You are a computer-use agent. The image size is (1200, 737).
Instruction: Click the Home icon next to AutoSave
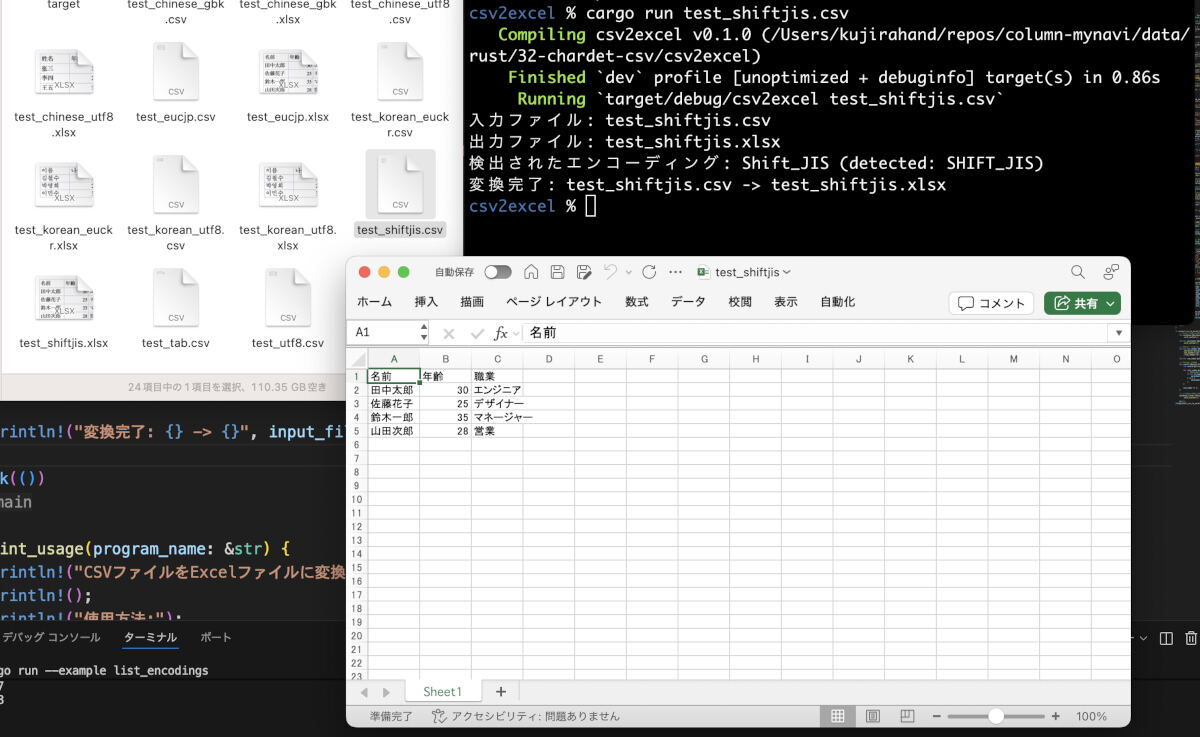tap(532, 271)
